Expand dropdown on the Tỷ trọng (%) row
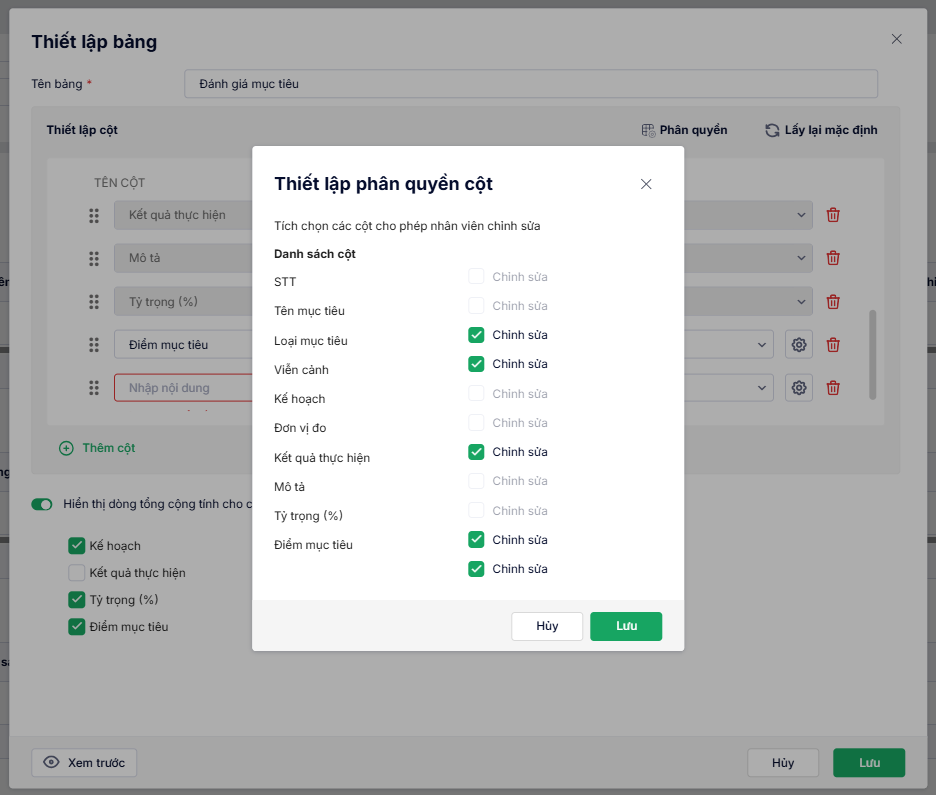Image resolution: width=936 pixels, height=795 pixels. click(x=802, y=301)
